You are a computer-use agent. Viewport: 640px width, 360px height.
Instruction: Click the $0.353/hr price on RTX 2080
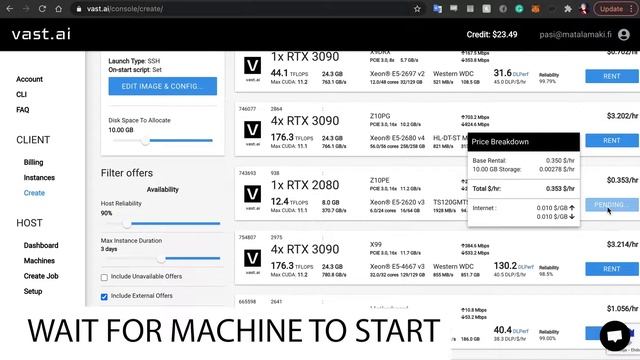tap(622, 180)
